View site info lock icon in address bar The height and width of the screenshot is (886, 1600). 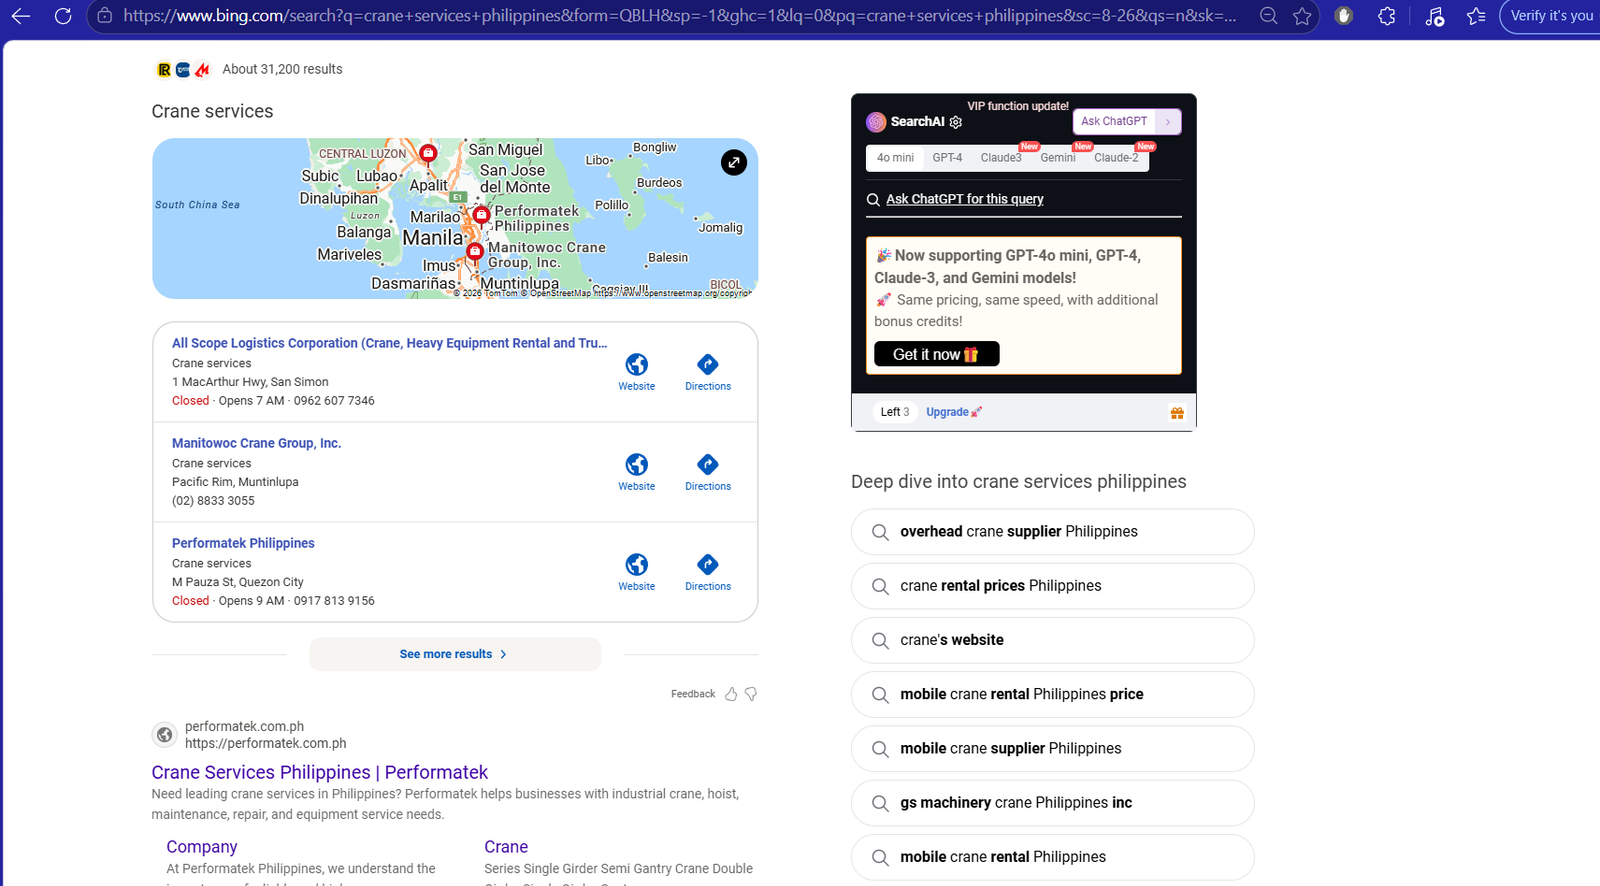105,16
